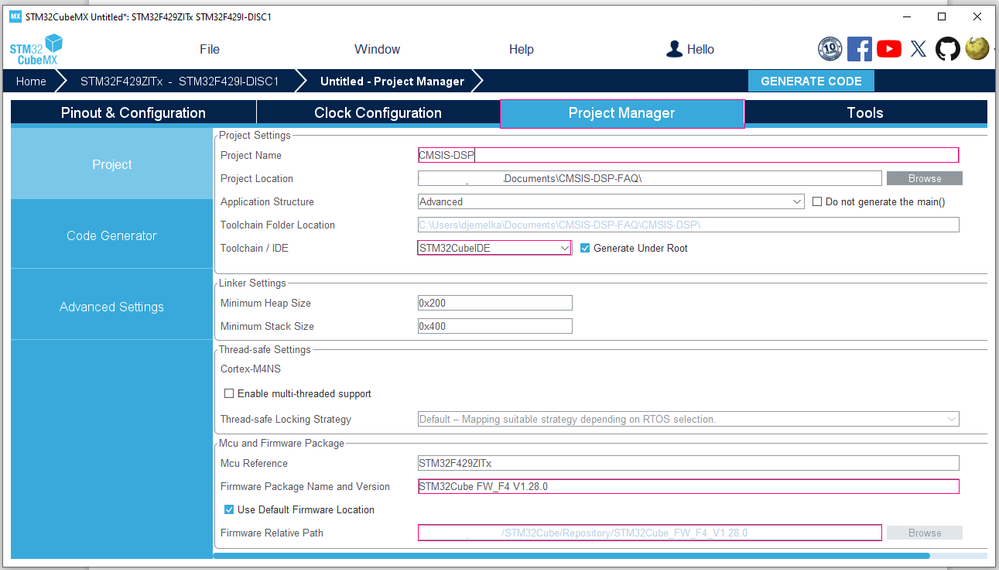Switch to the Tools tab
The image size is (999, 570).
point(865,113)
